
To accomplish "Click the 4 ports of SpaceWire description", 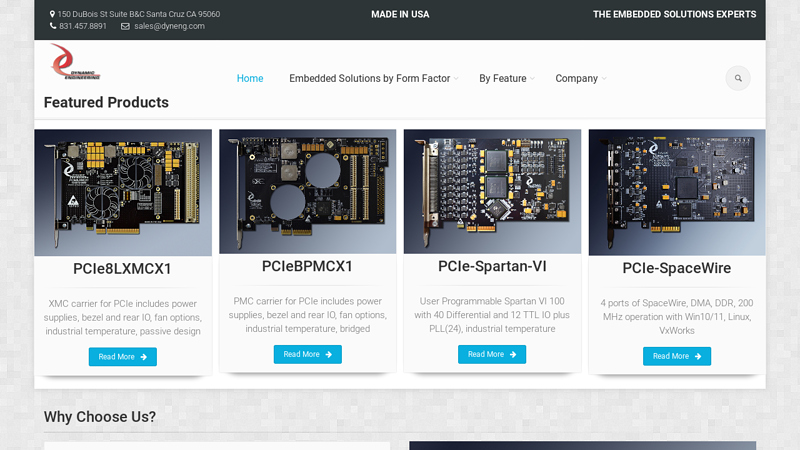I will tap(677, 316).
